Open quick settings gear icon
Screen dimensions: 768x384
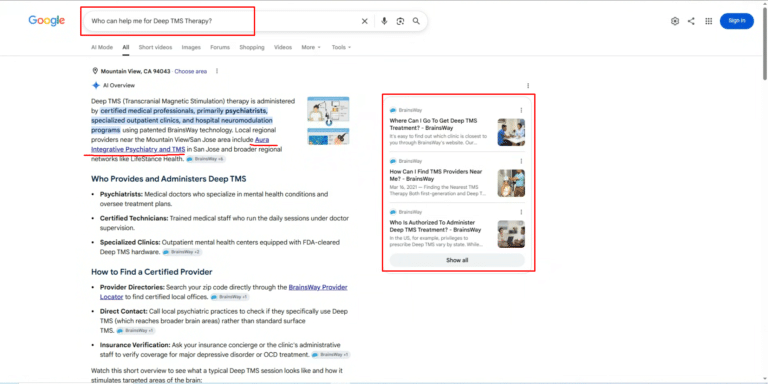[x=675, y=21]
